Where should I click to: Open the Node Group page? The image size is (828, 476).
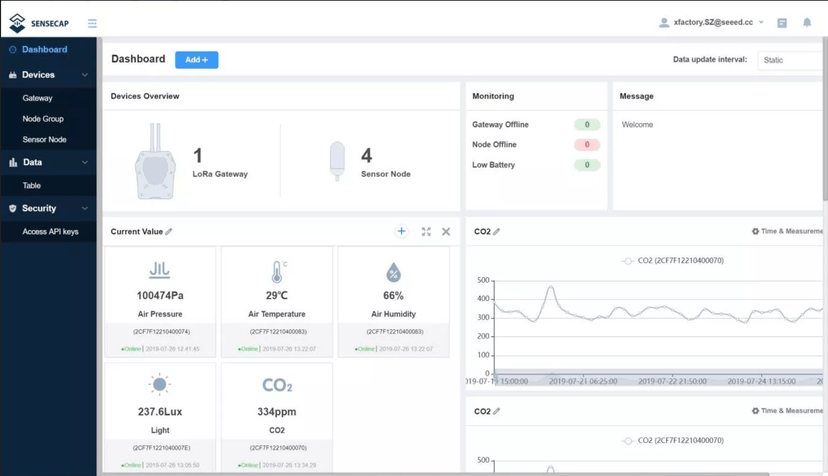[43, 119]
